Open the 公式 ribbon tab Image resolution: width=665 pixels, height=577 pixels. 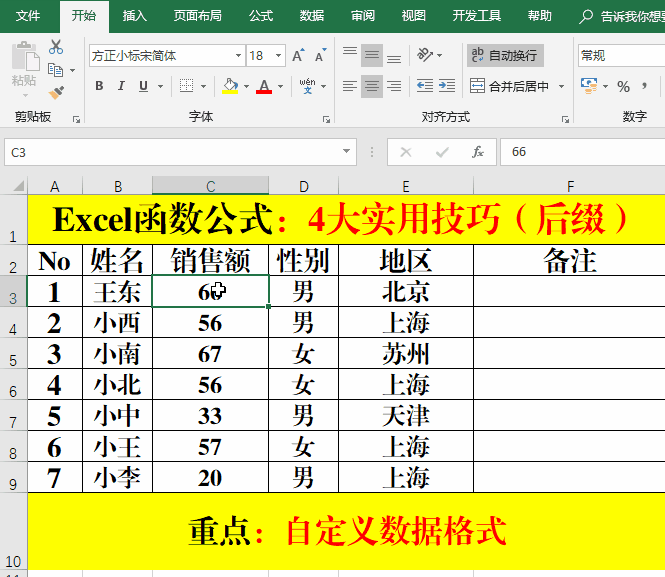(260, 16)
